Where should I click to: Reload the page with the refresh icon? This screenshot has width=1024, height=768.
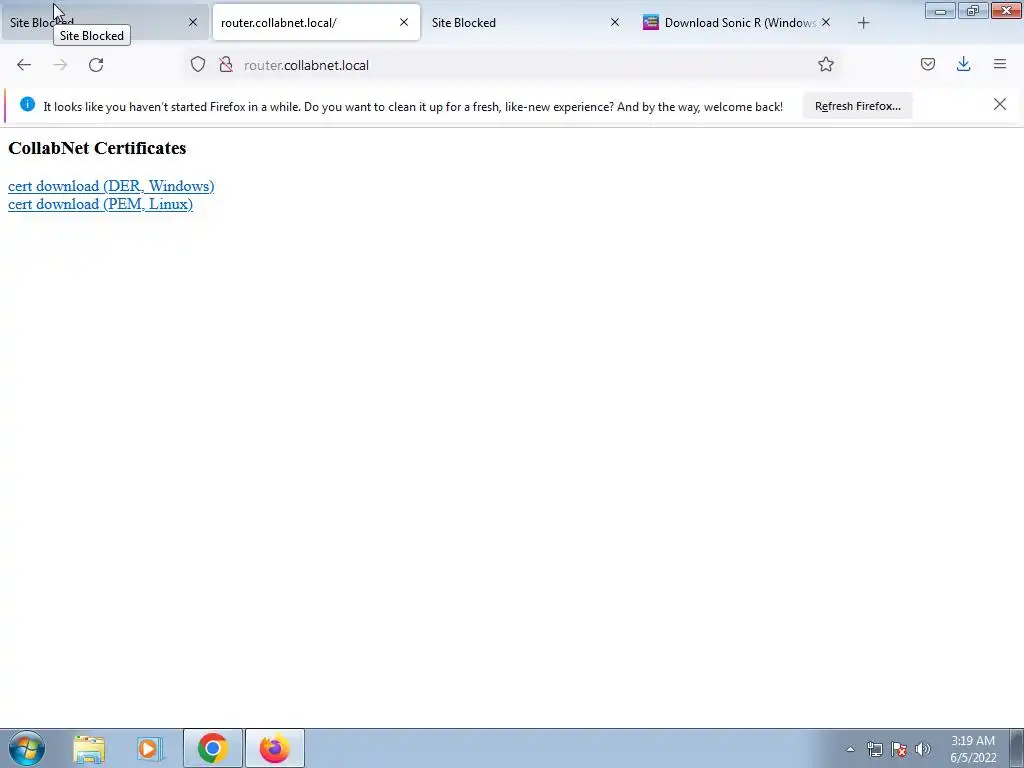(x=96, y=65)
